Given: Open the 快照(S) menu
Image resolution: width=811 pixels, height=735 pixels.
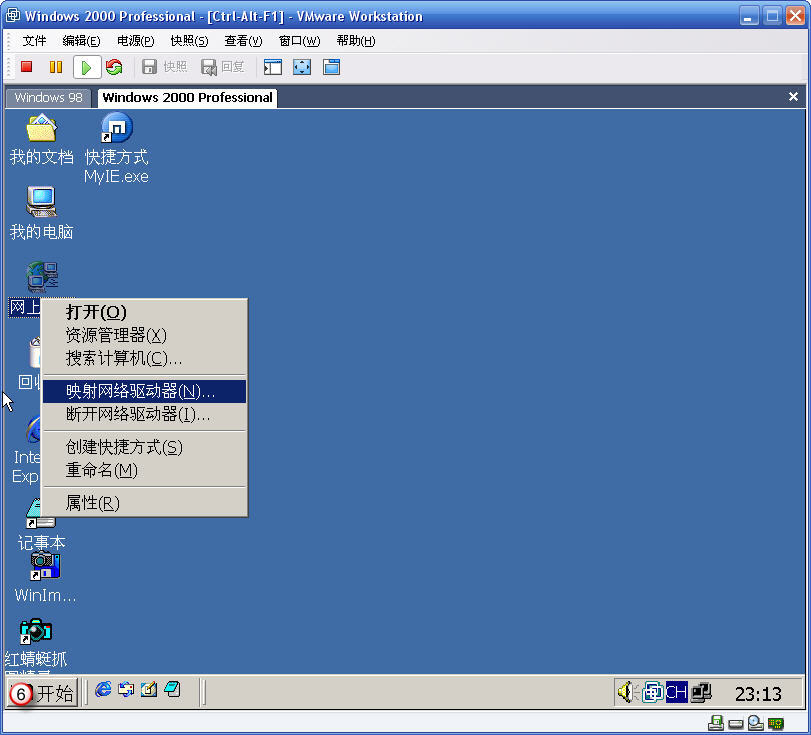Looking at the screenshot, I should click(x=189, y=40).
